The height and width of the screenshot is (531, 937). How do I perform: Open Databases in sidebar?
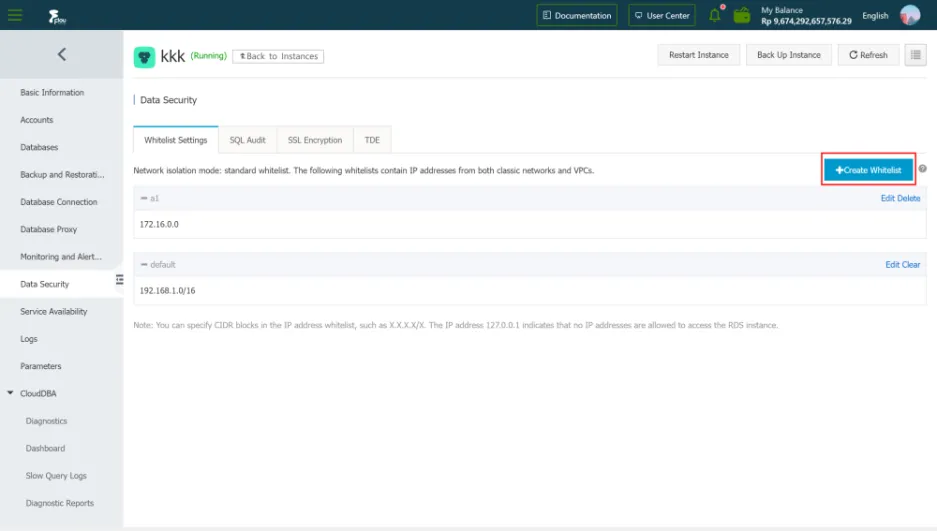click(x=39, y=147)
